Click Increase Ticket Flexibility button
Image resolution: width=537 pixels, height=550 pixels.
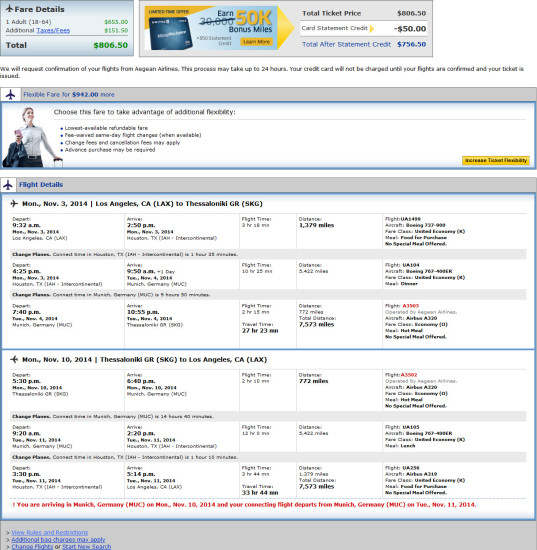point(496,160)
